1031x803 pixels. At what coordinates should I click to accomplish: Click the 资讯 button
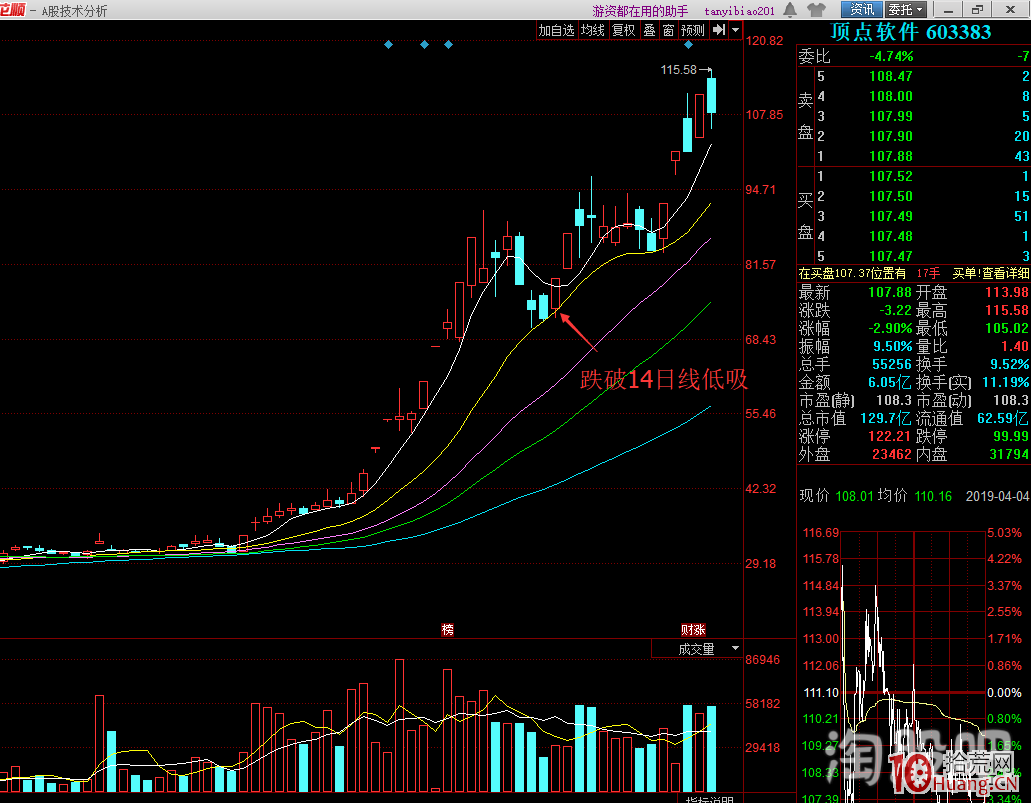click(862, 9)
